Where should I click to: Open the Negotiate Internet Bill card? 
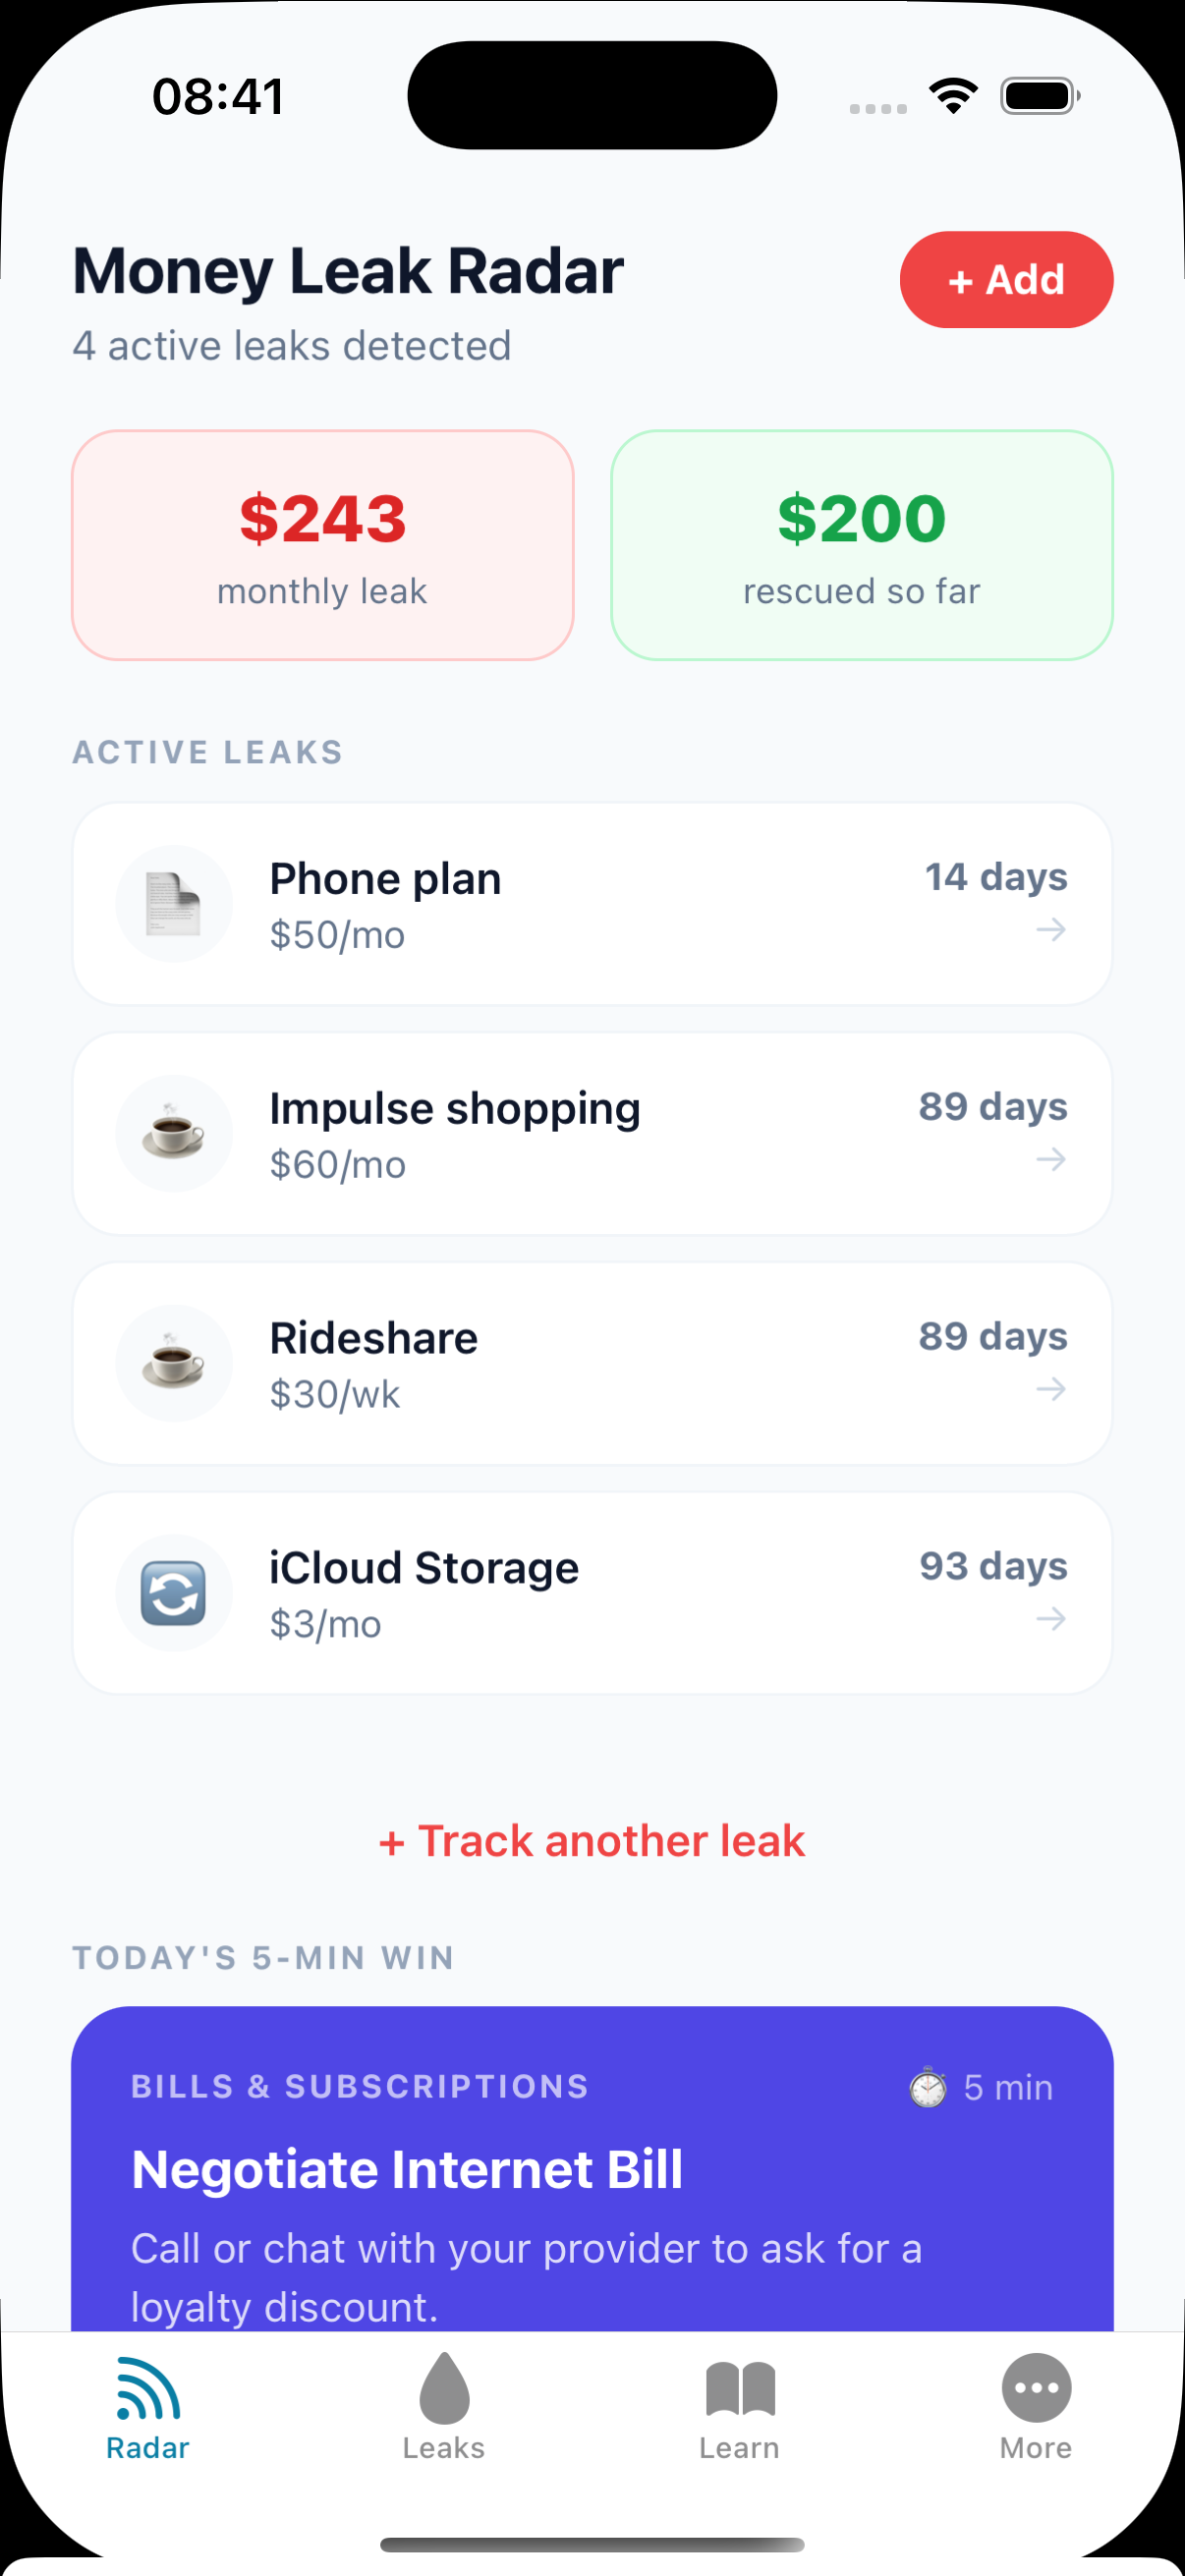pyautogui.click(x=592, y=2168)
